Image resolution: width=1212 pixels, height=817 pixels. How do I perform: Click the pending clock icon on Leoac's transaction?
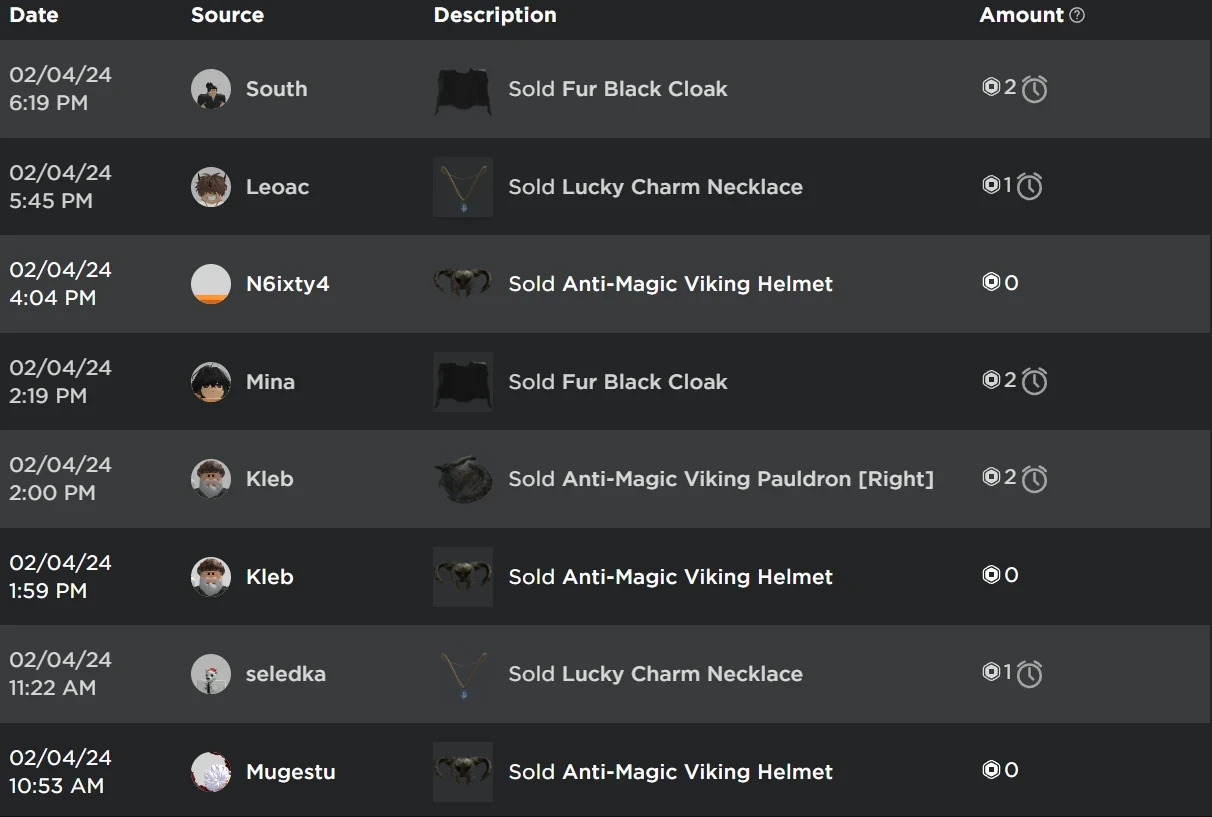point(1030,186)
